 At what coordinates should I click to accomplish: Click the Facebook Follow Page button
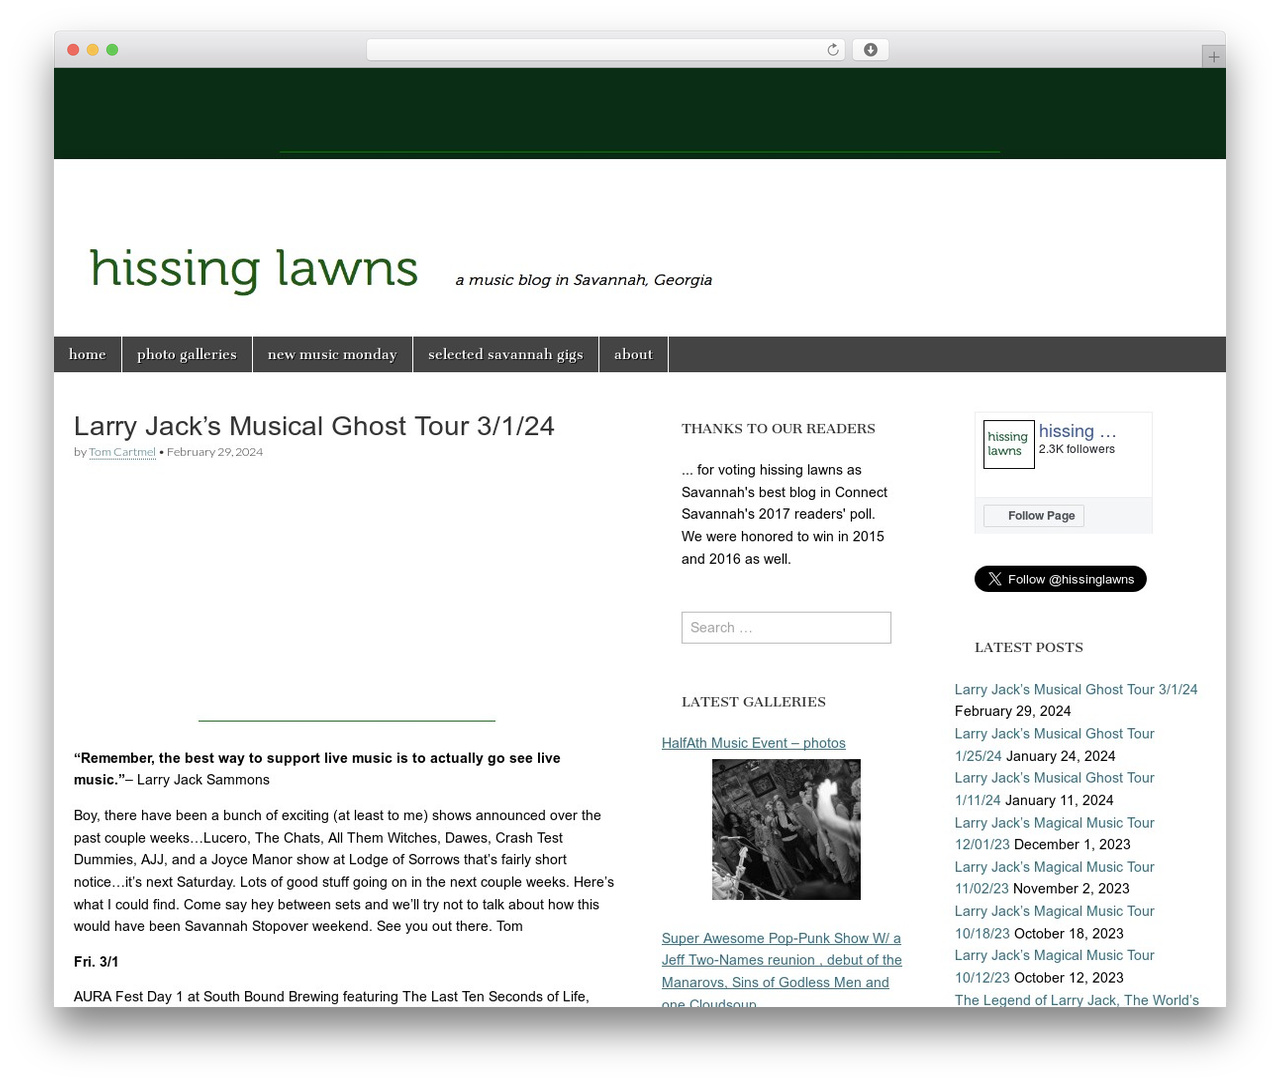1033,516
